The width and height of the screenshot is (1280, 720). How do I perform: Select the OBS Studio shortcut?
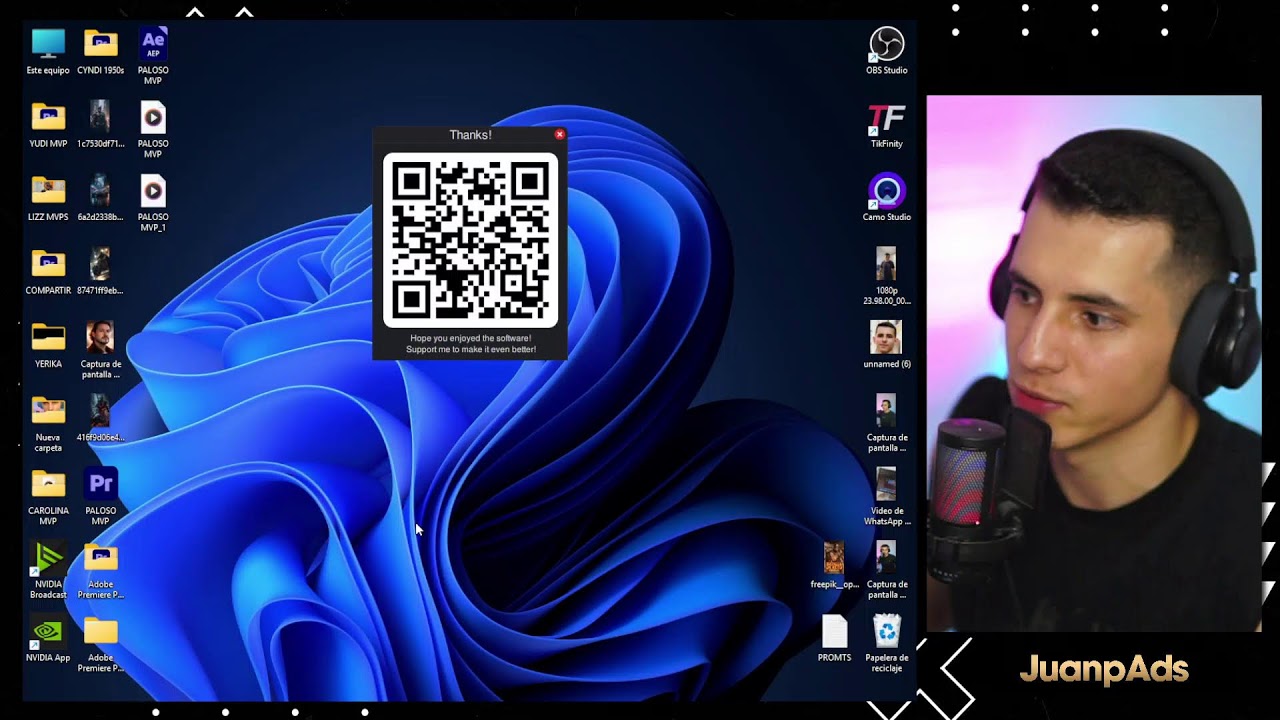click(887, 52)
